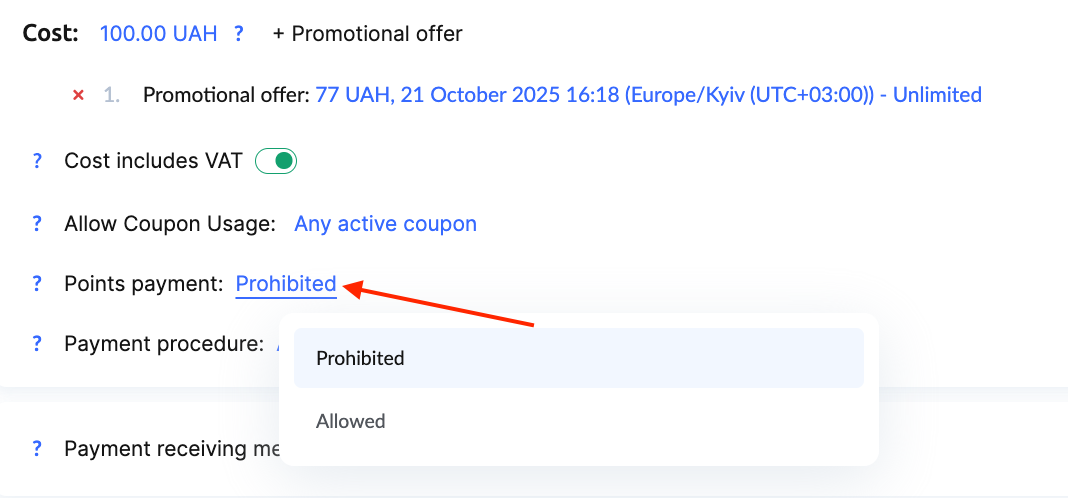Open the Any active coupon dropdown
The width and height of the screenshot is (1068, 498).
tap(385, 224)
